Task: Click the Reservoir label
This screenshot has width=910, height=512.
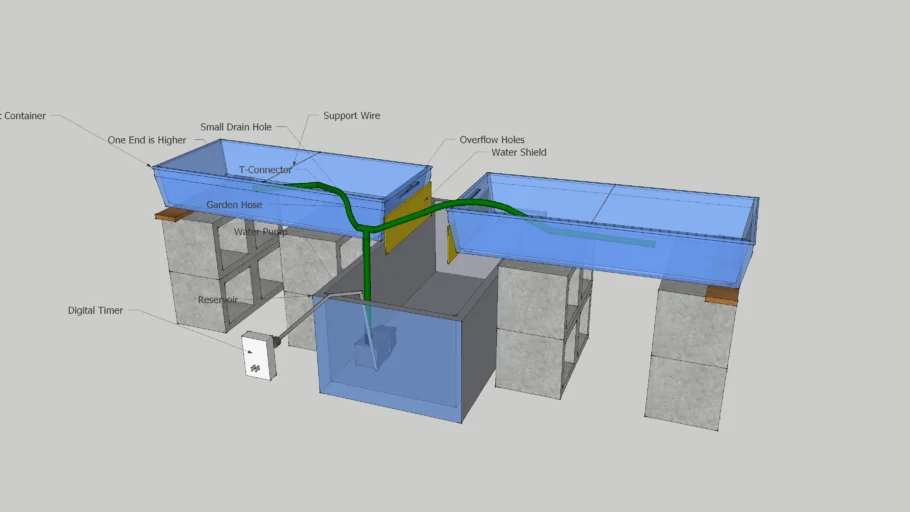Action: 217,300
